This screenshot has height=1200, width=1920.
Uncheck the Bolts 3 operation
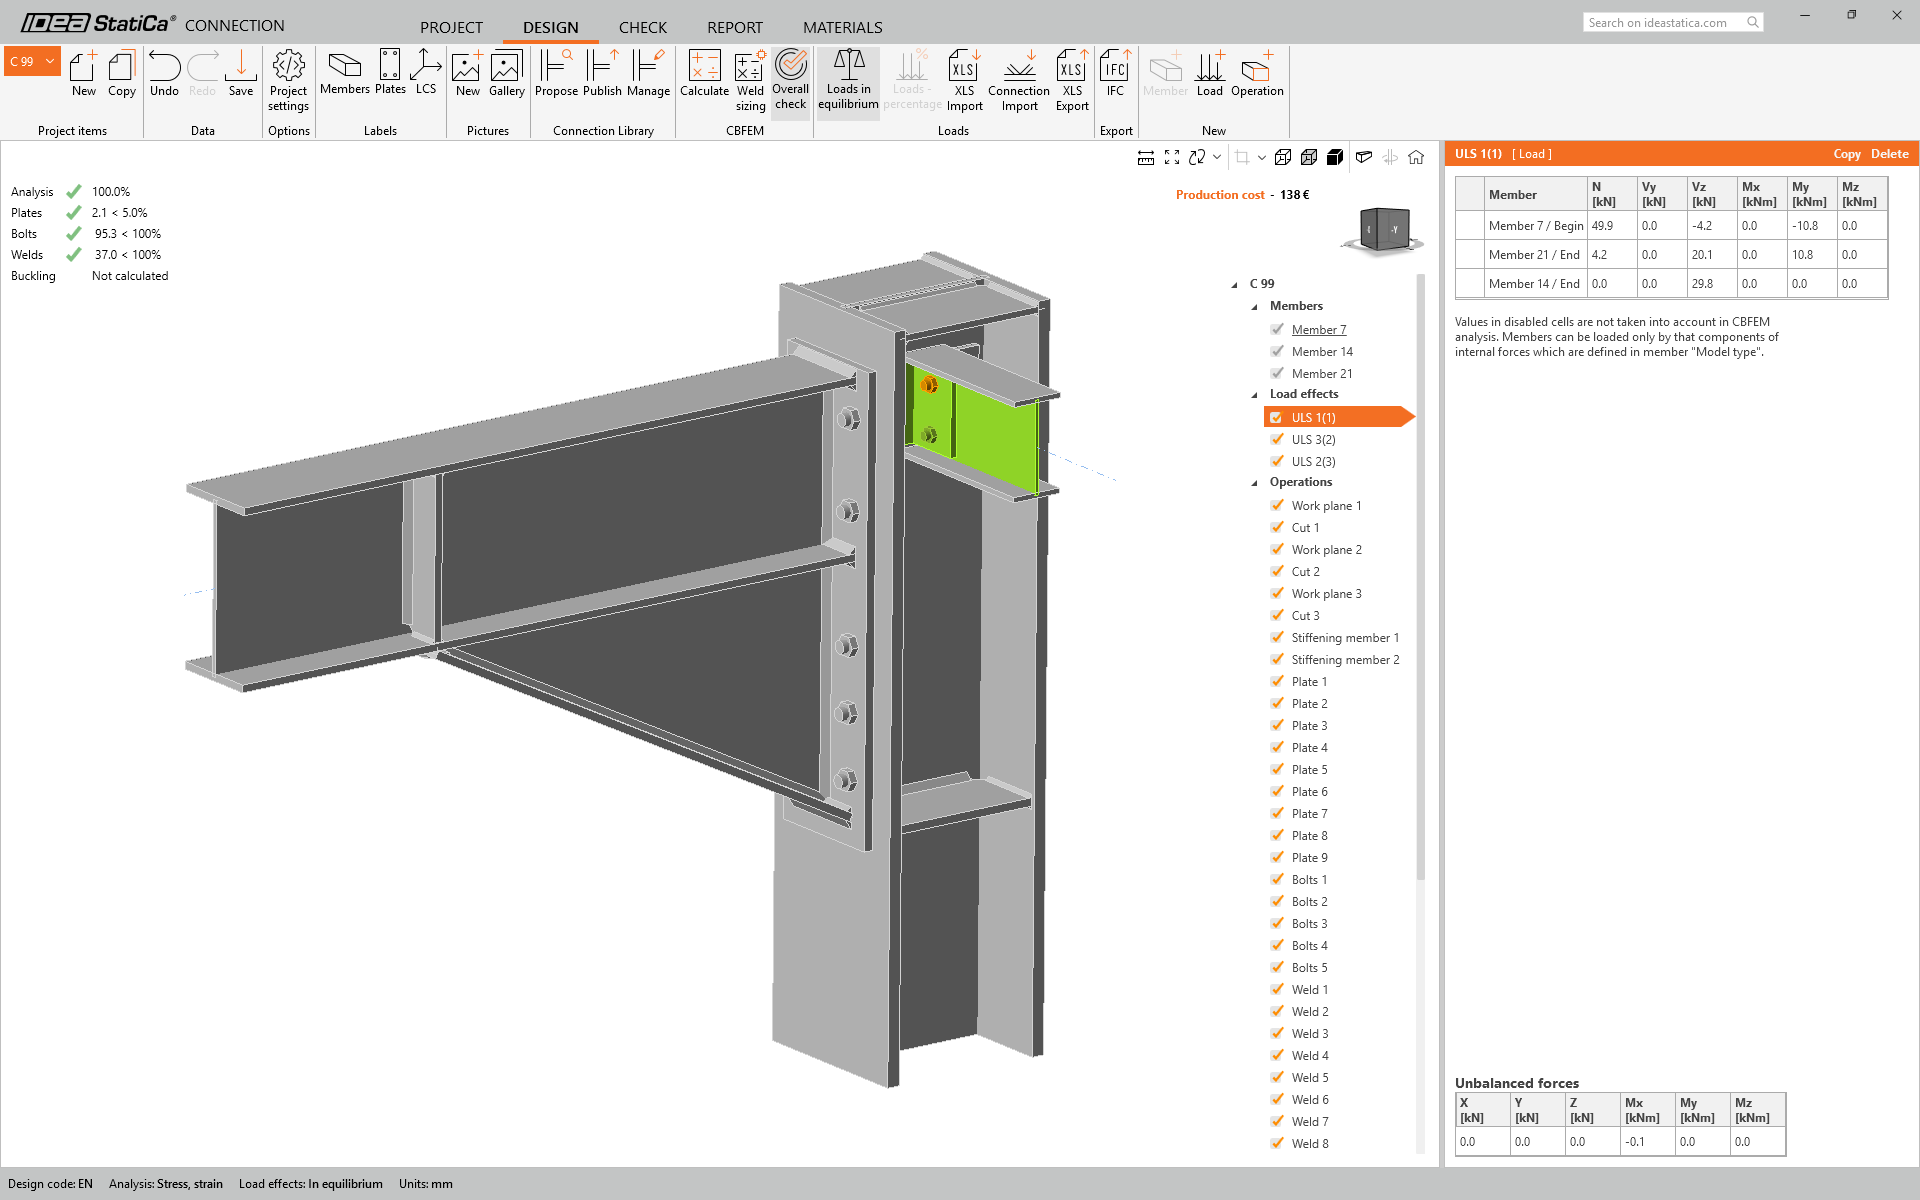1277,923
